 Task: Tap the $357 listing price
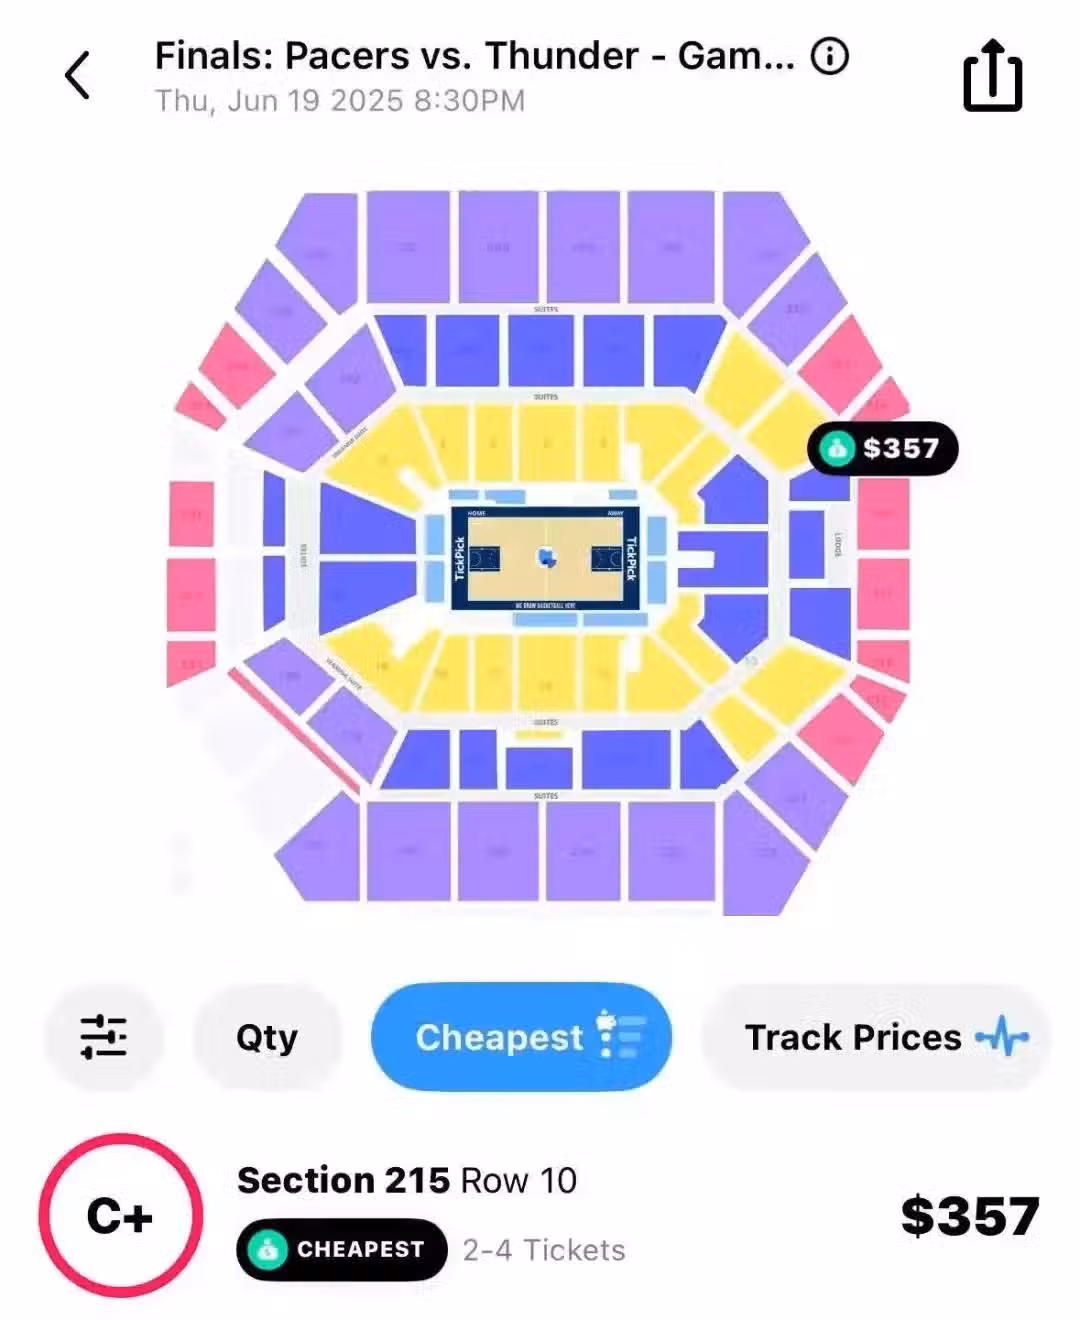click(x=969, y=1216)
